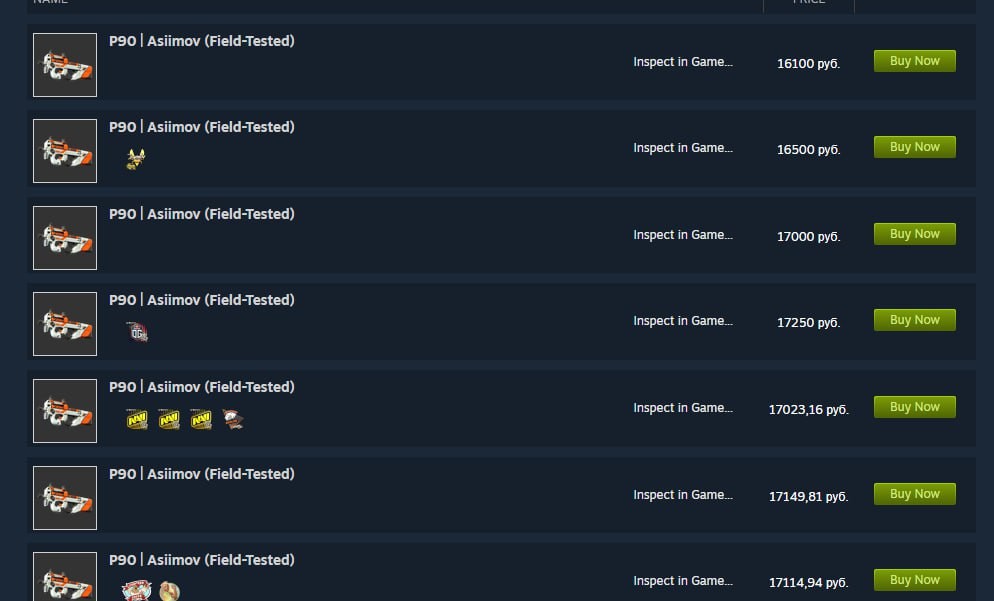Select the third NaVi sticker on the fifth listing
Viewport: 994px width, 601px height.
(x=200, y=419)
